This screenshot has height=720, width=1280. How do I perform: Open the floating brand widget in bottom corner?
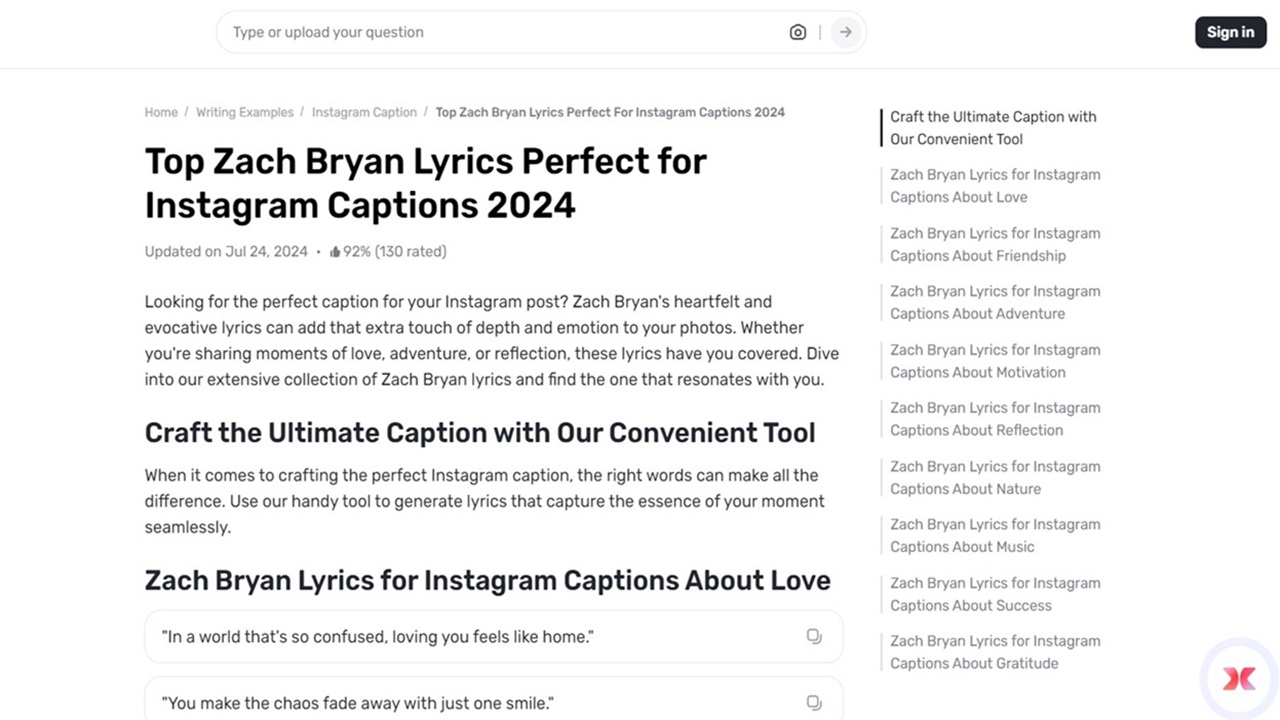[x=1238, y=678]
